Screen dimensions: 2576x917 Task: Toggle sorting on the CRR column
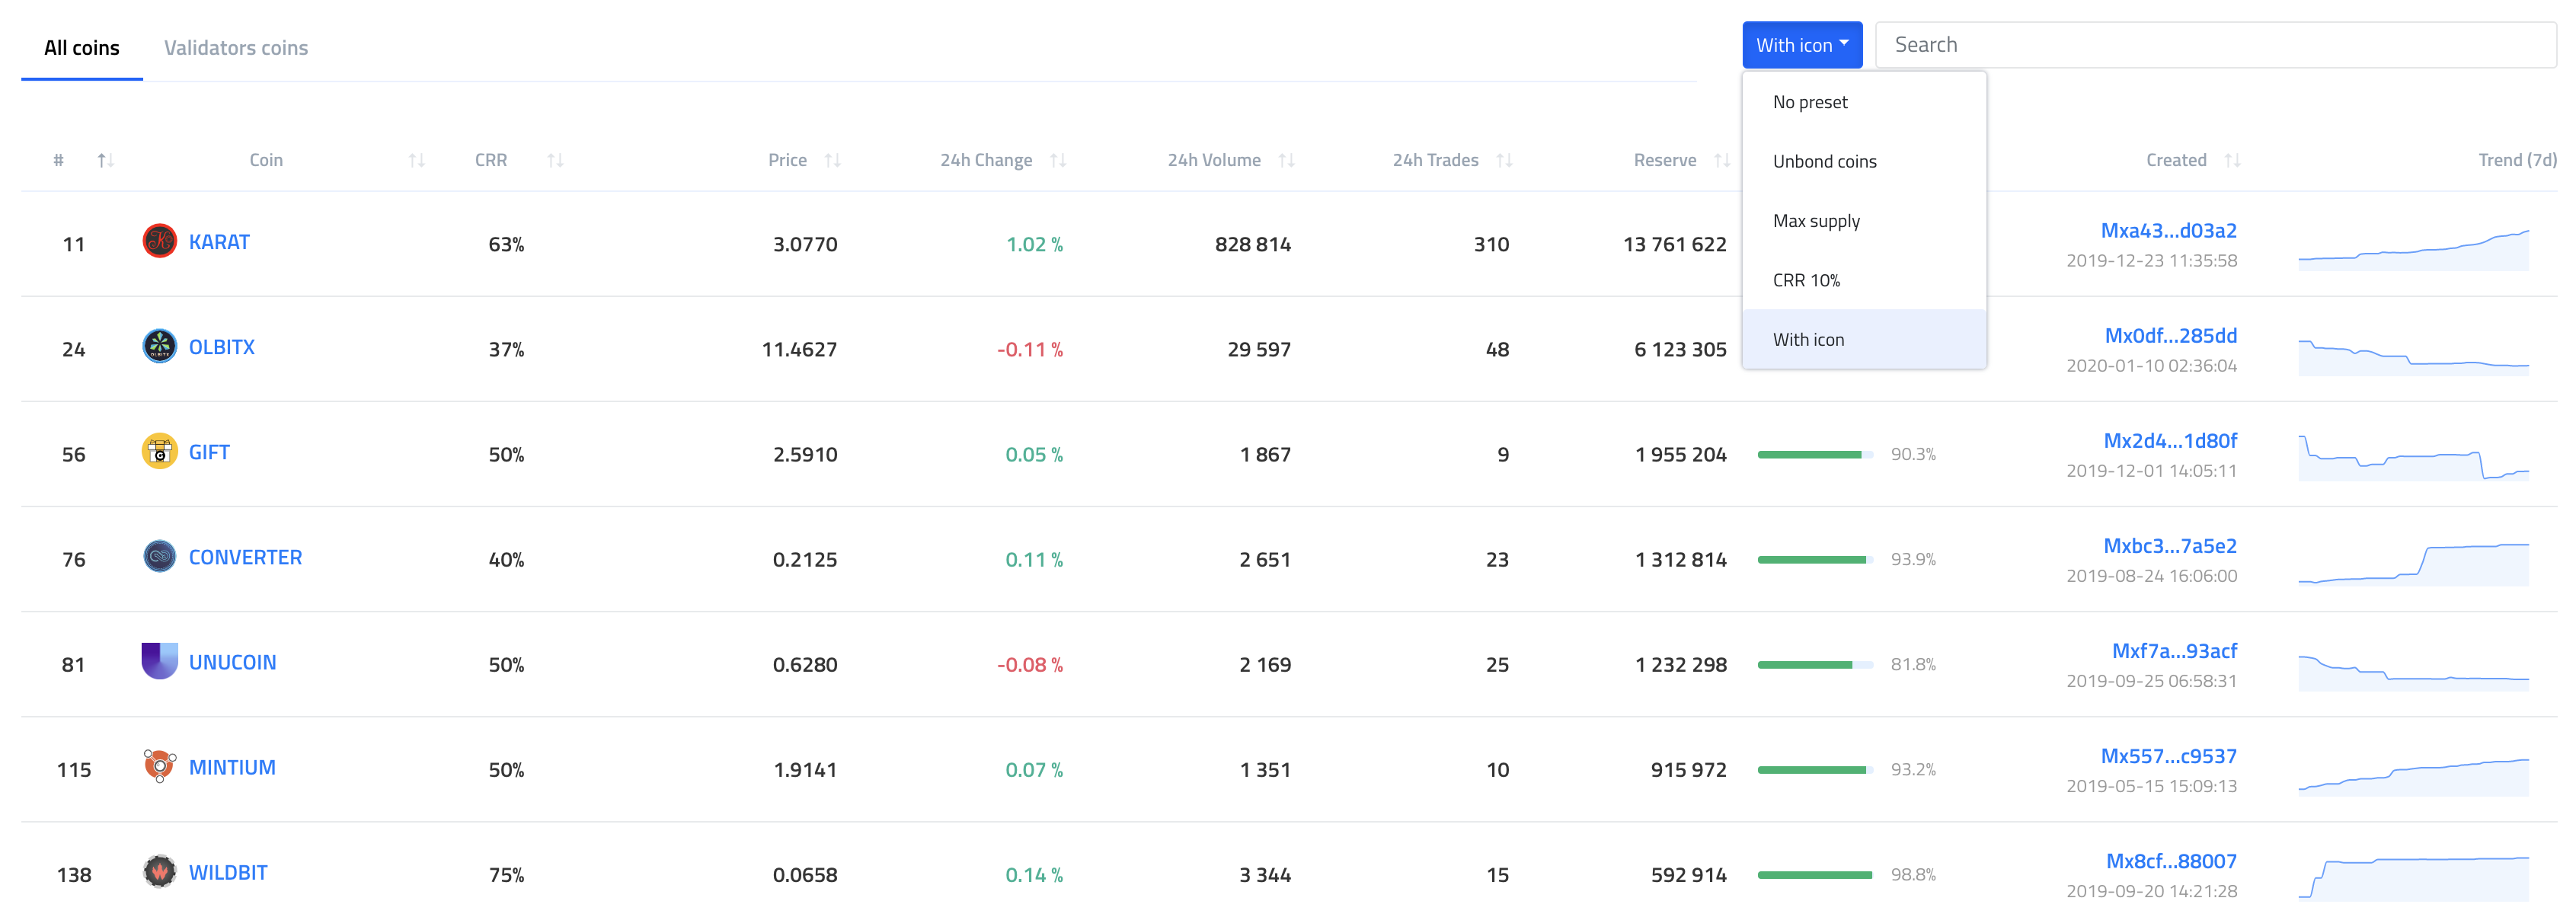[555, 160]
